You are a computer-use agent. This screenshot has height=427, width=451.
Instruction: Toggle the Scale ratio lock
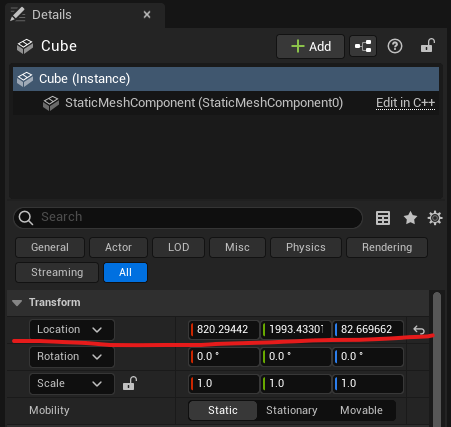130,383
